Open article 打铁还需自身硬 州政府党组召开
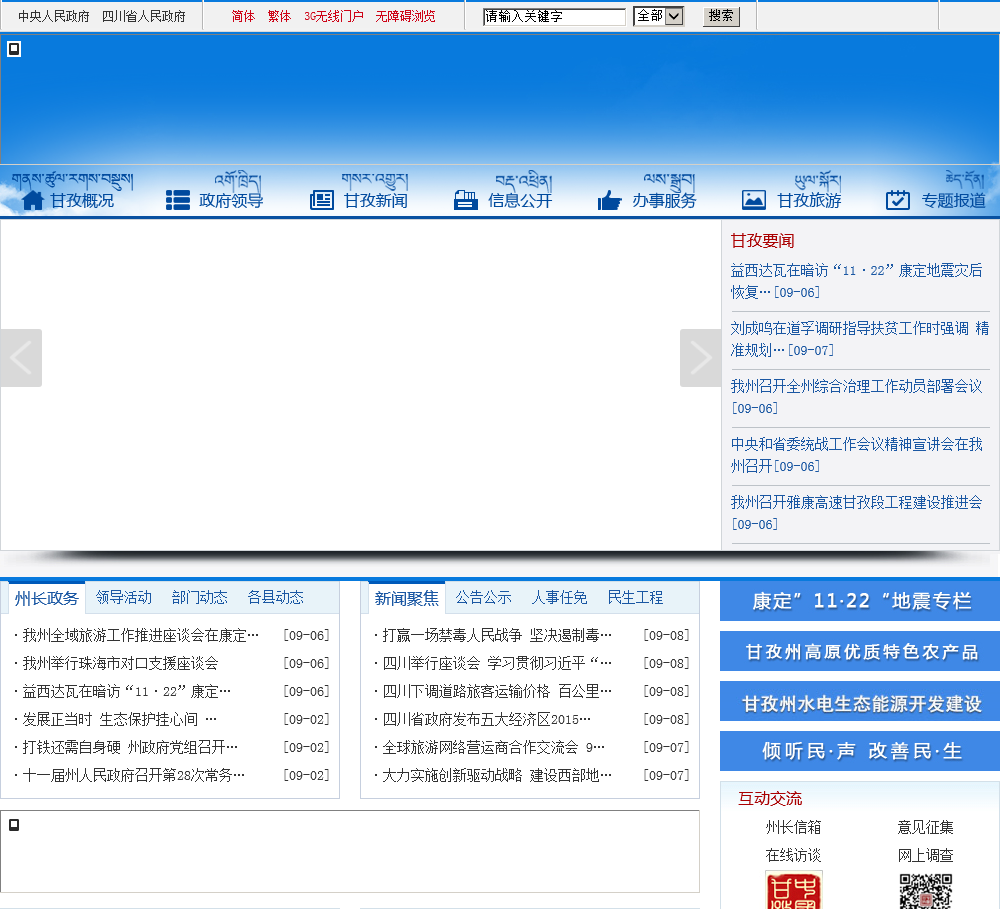Viewport: 1000px width, 909px height. tap(130, 747)
